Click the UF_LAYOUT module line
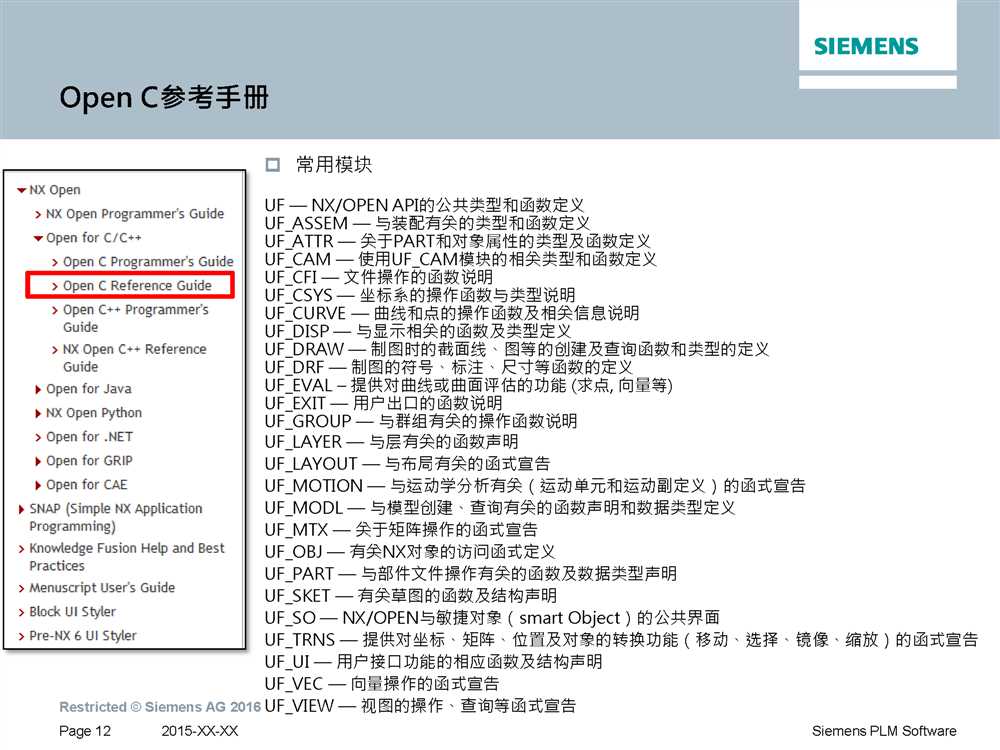 click(407, 464)
